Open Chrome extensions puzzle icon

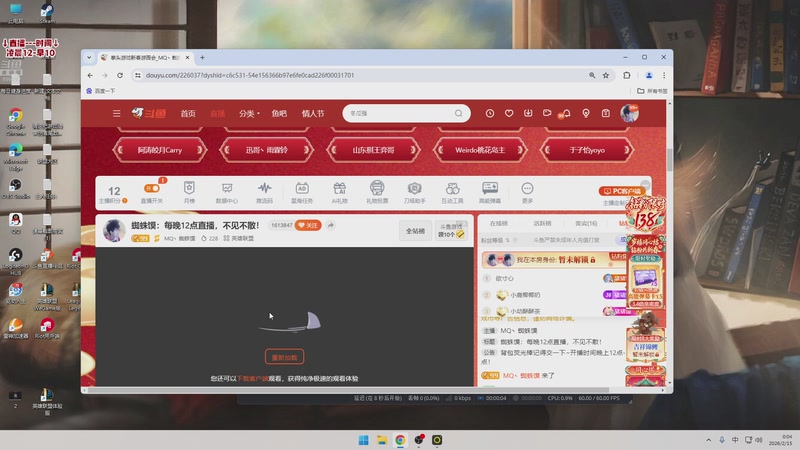(x=627, y=75)
